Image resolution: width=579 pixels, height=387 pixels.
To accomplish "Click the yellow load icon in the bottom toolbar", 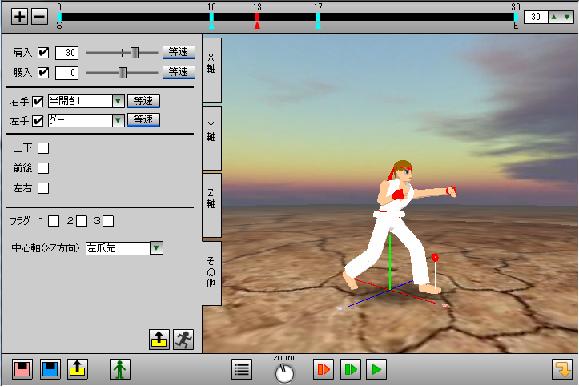I will coord(78,369).
